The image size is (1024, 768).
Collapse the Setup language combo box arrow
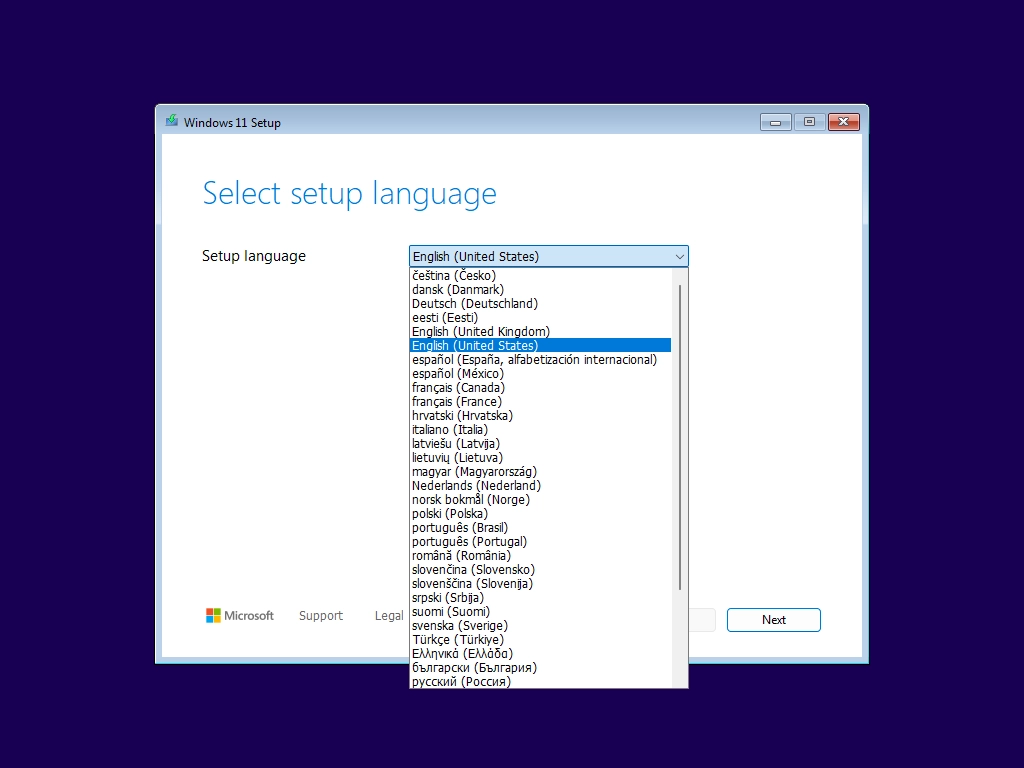(x=679, y=257)
